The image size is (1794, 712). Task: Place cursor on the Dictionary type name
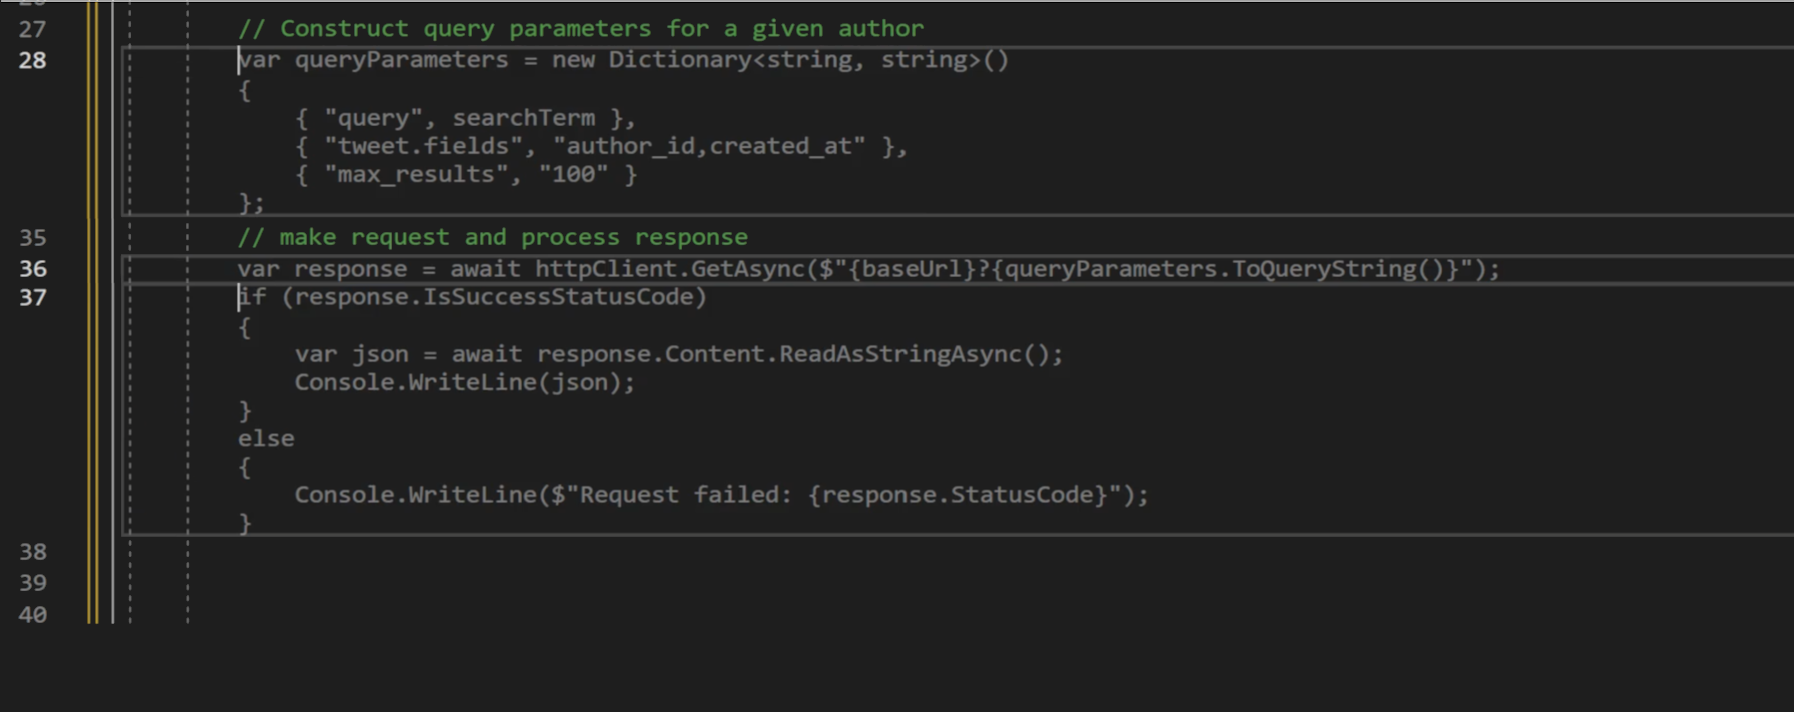[680, 60]
